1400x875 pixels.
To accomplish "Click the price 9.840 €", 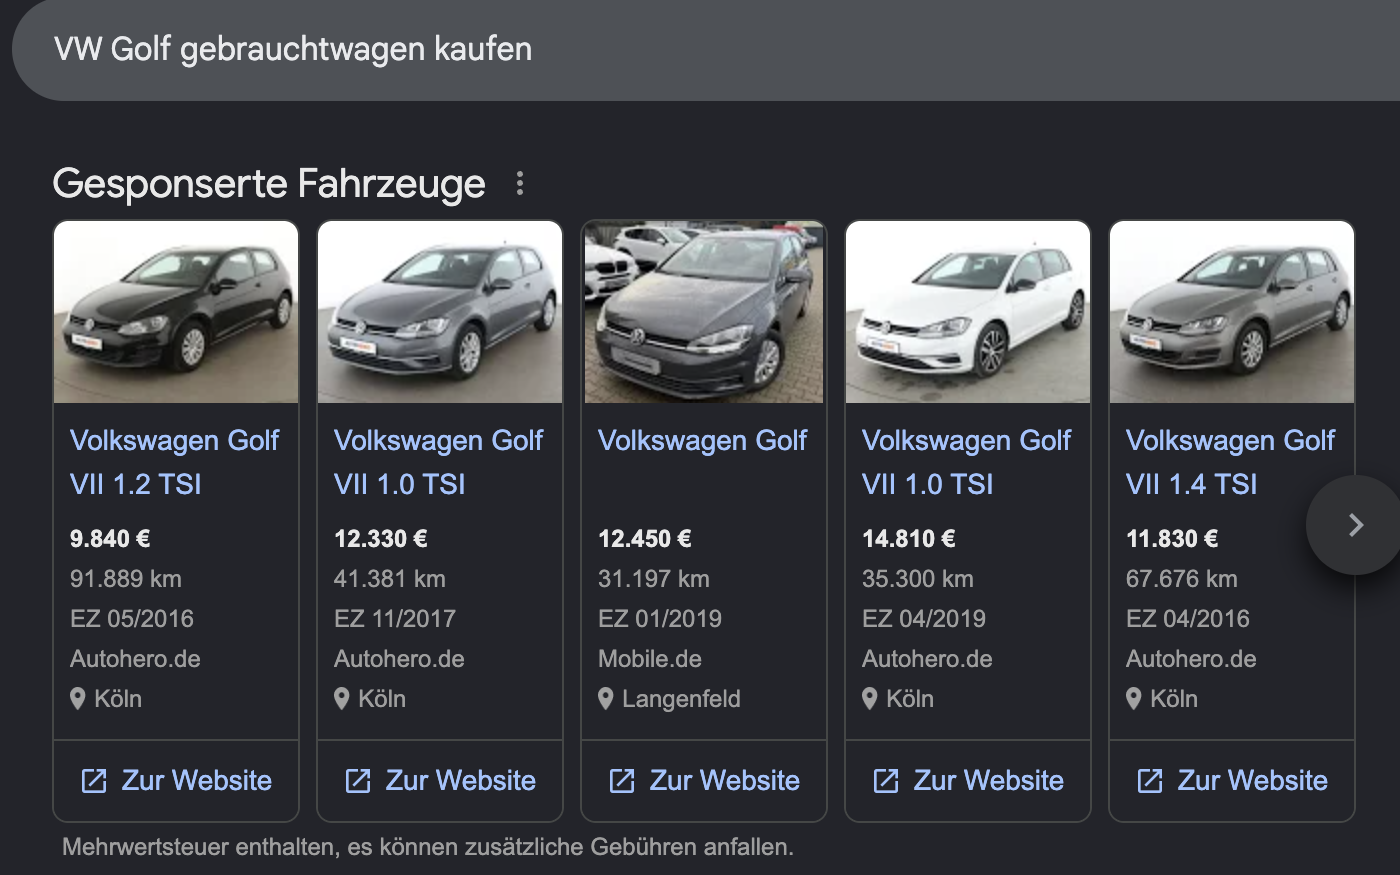I will (x=110, y=539).
